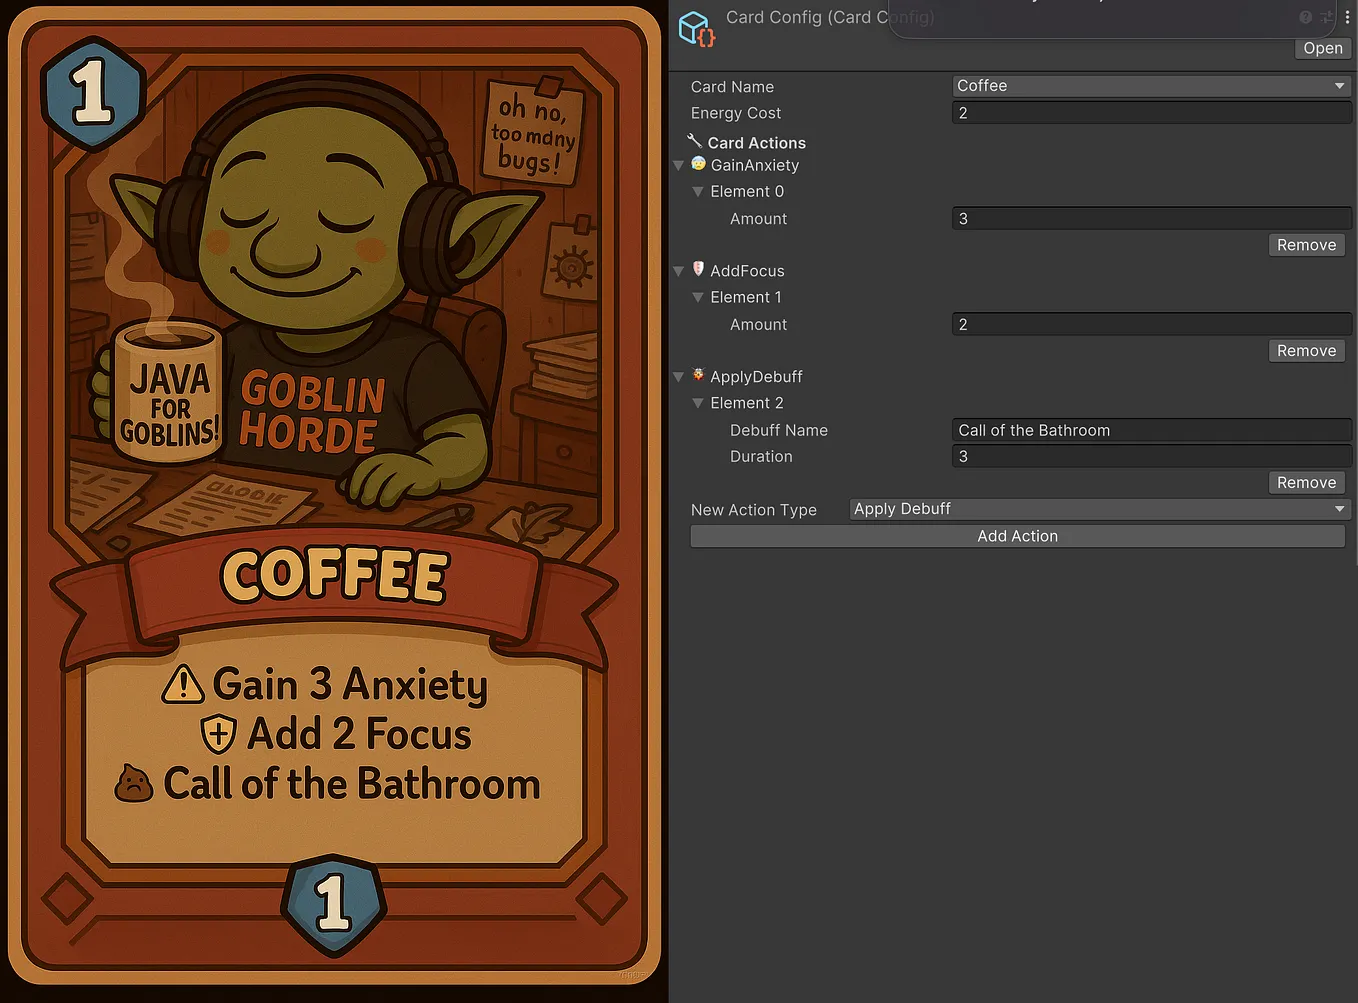Image resolution: width=1358 pixels, height=1003 pixels.
Task: Click the Duration value field
Action: 1150,456
